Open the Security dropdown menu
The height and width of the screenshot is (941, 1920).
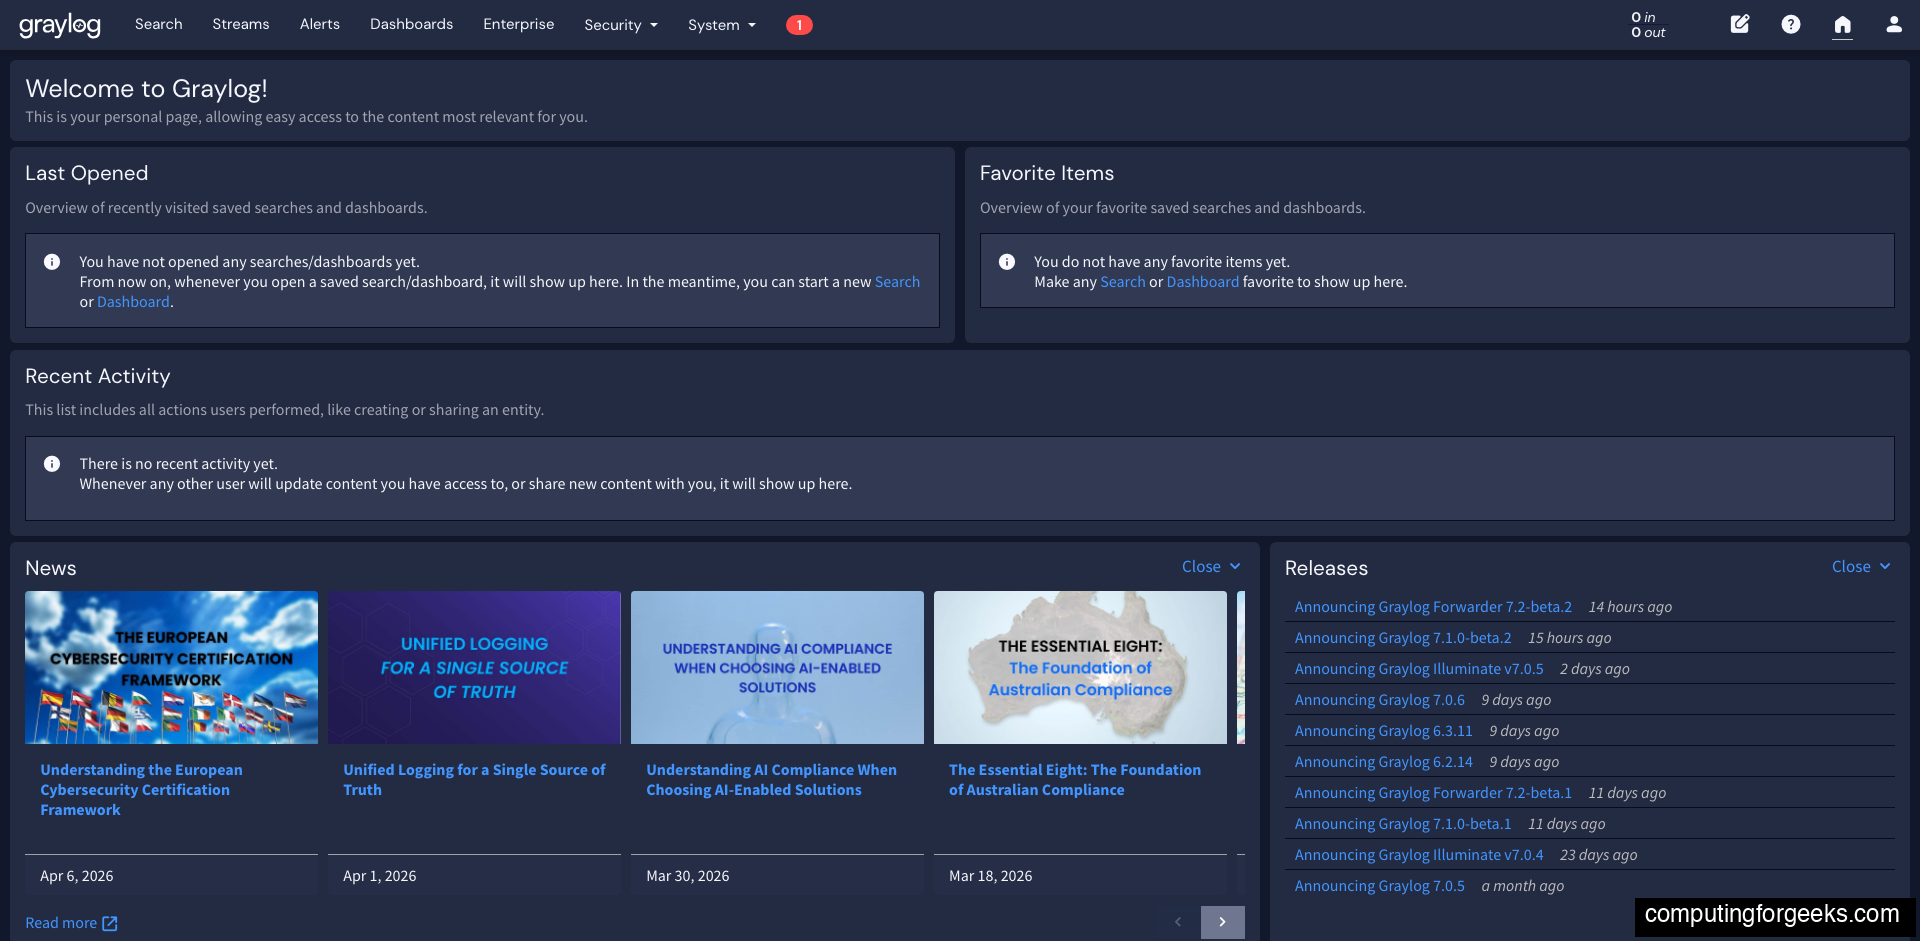click(x=620, y=24)
